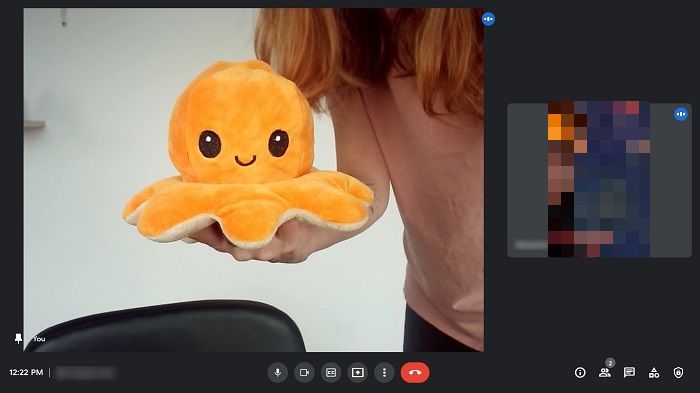Show the participants list
The width and height of the screenshot is (700, 393).
[605, 372]
